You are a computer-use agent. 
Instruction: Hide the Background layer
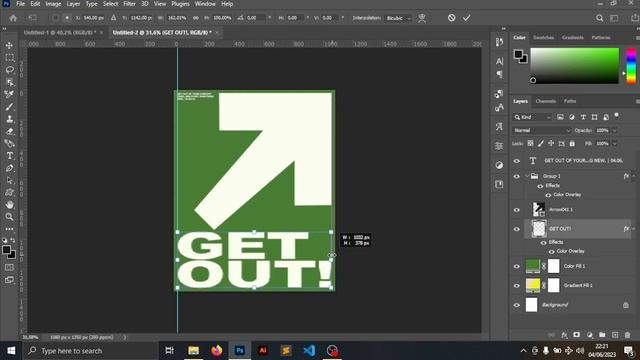pos(517,305)
